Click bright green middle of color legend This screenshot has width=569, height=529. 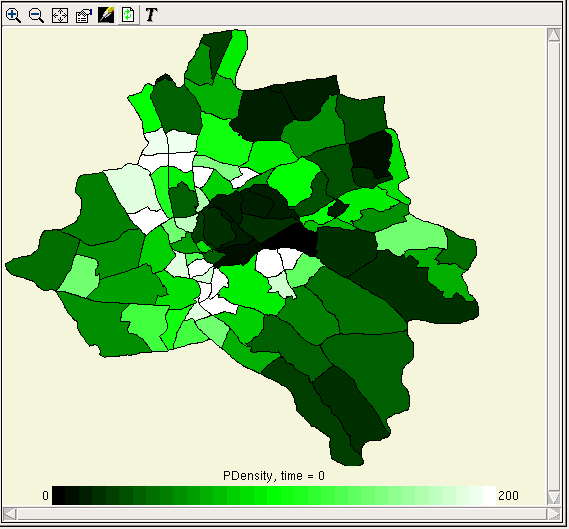click(274, 496)
